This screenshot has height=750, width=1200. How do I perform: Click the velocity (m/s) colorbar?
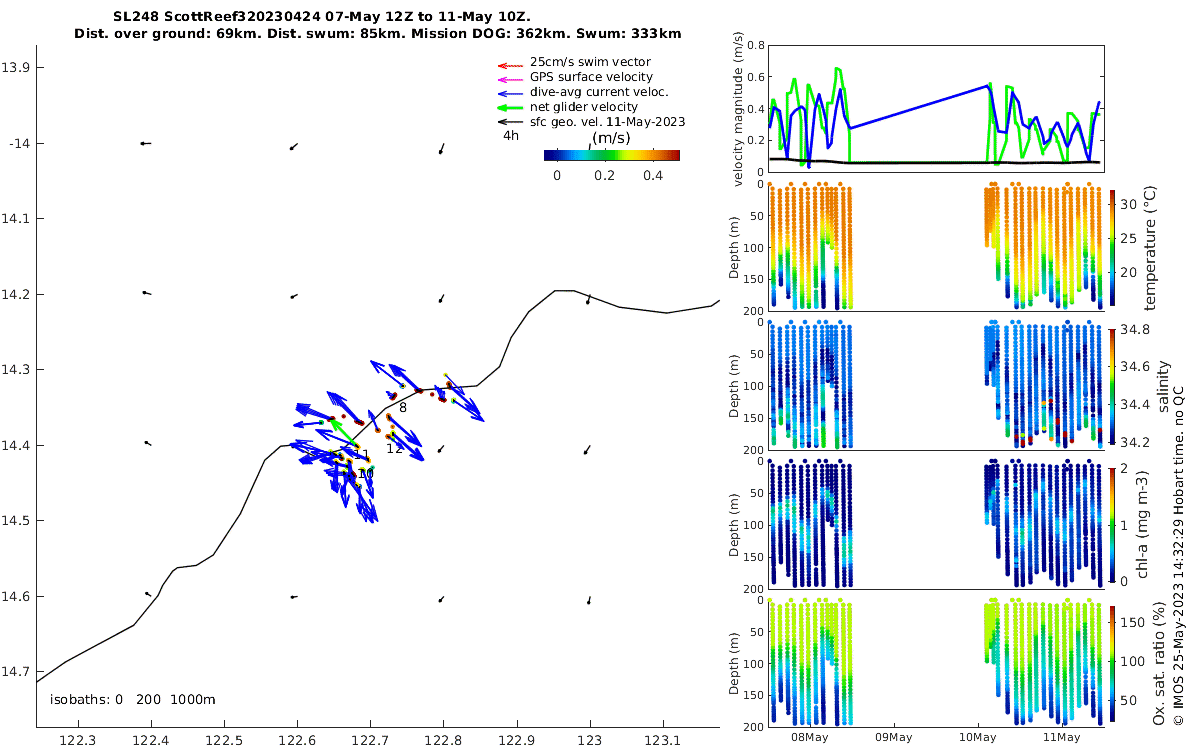coord(612,155)
